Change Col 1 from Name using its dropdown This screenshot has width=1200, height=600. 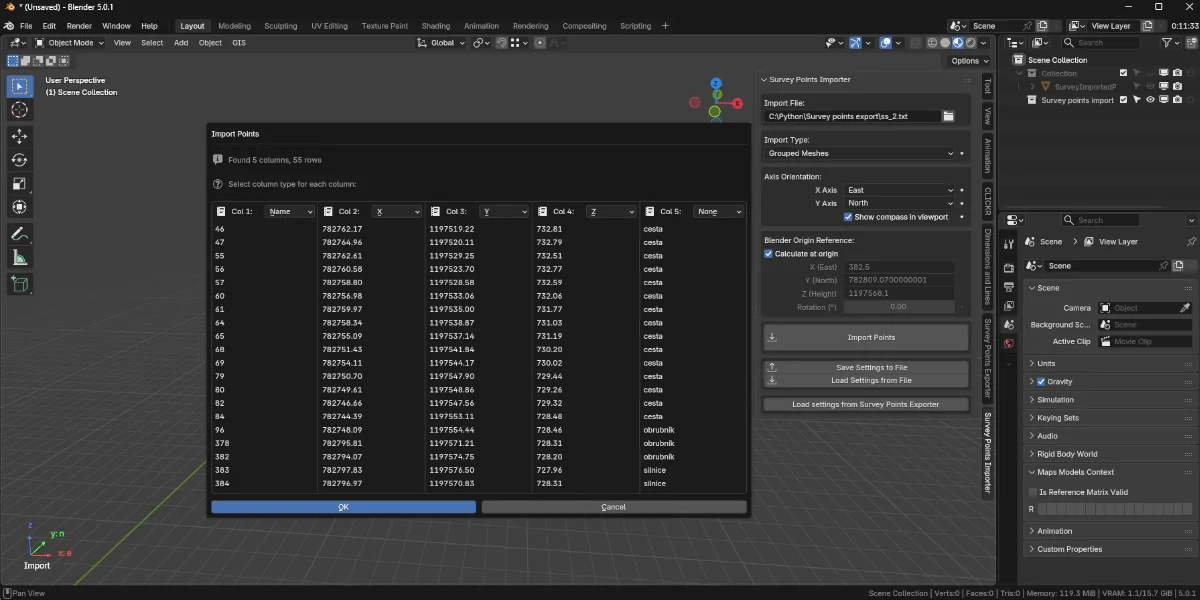click(289, 211)
